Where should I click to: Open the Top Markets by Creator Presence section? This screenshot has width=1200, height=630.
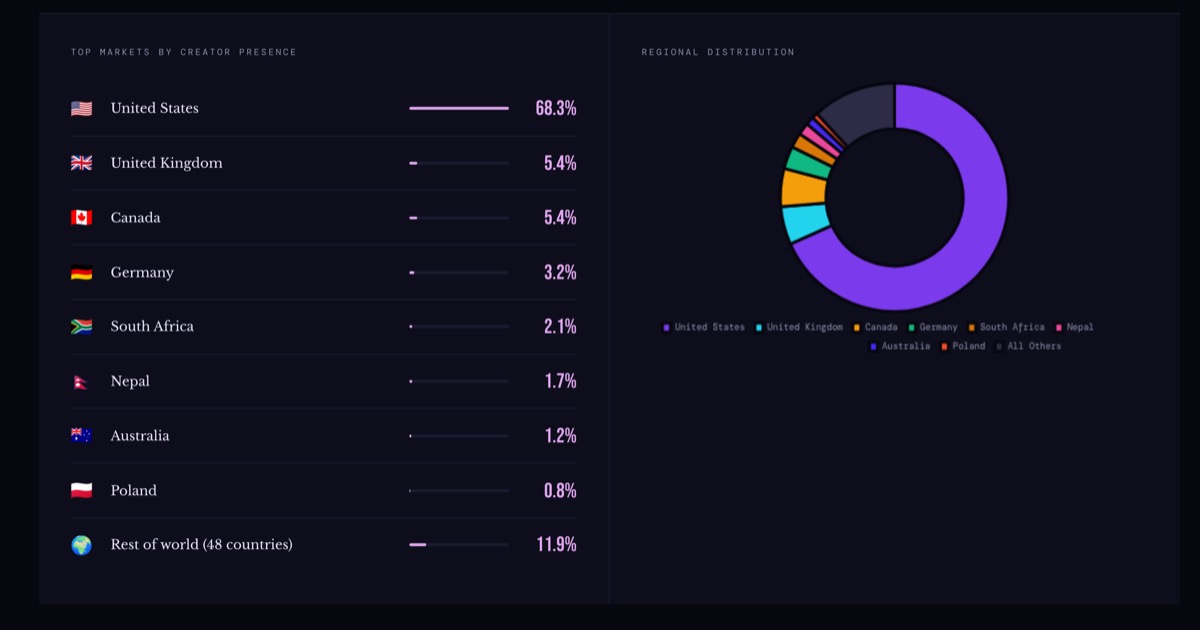(x=183, y=52)
